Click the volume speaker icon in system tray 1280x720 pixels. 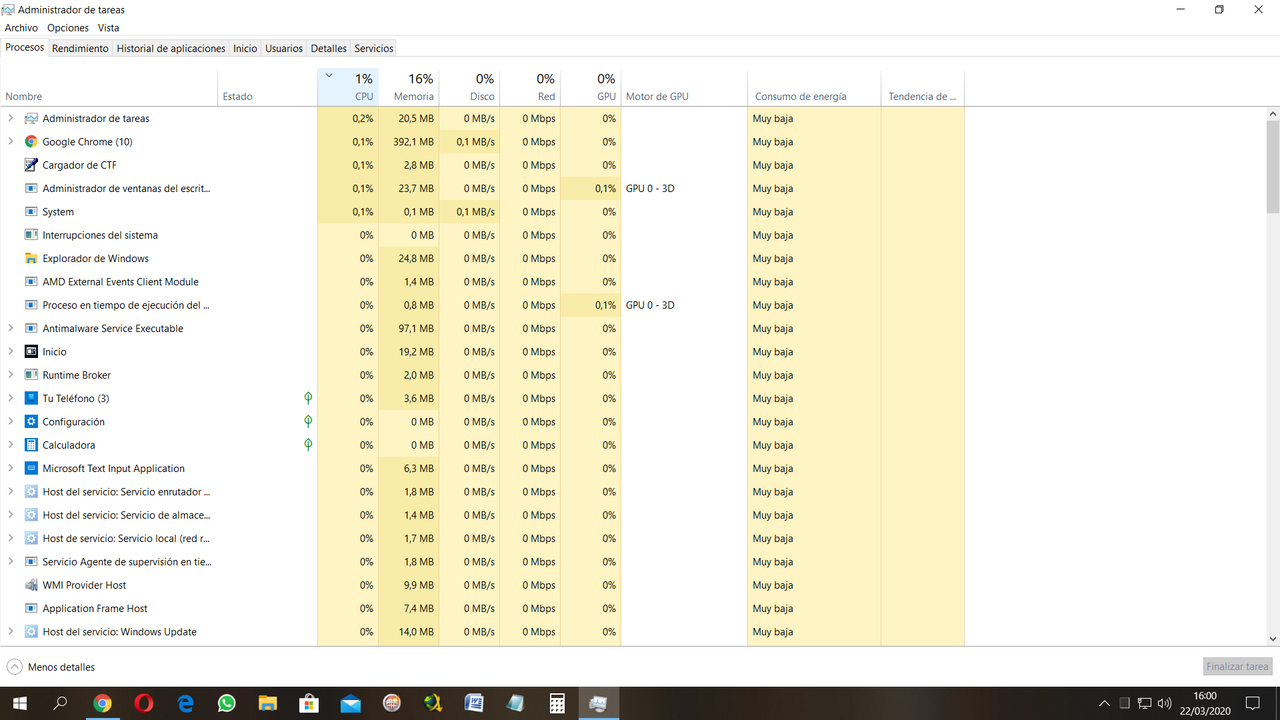pyautogui.click(x=1164, y=704)
